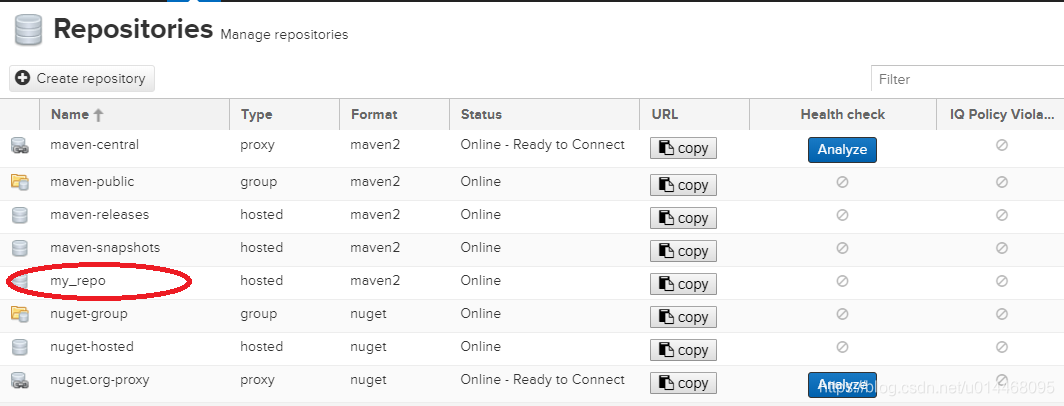Open the my_repo repository name

(78, 280)
